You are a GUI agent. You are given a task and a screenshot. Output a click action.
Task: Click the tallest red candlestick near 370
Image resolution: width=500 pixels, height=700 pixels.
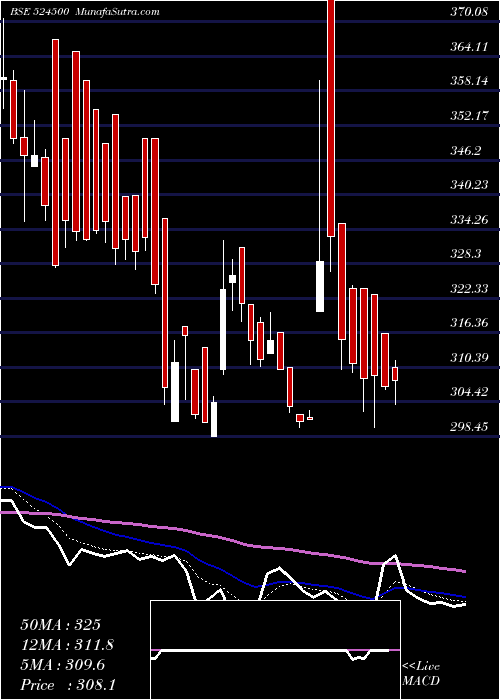pyautogui.click(x=331, y=118)
